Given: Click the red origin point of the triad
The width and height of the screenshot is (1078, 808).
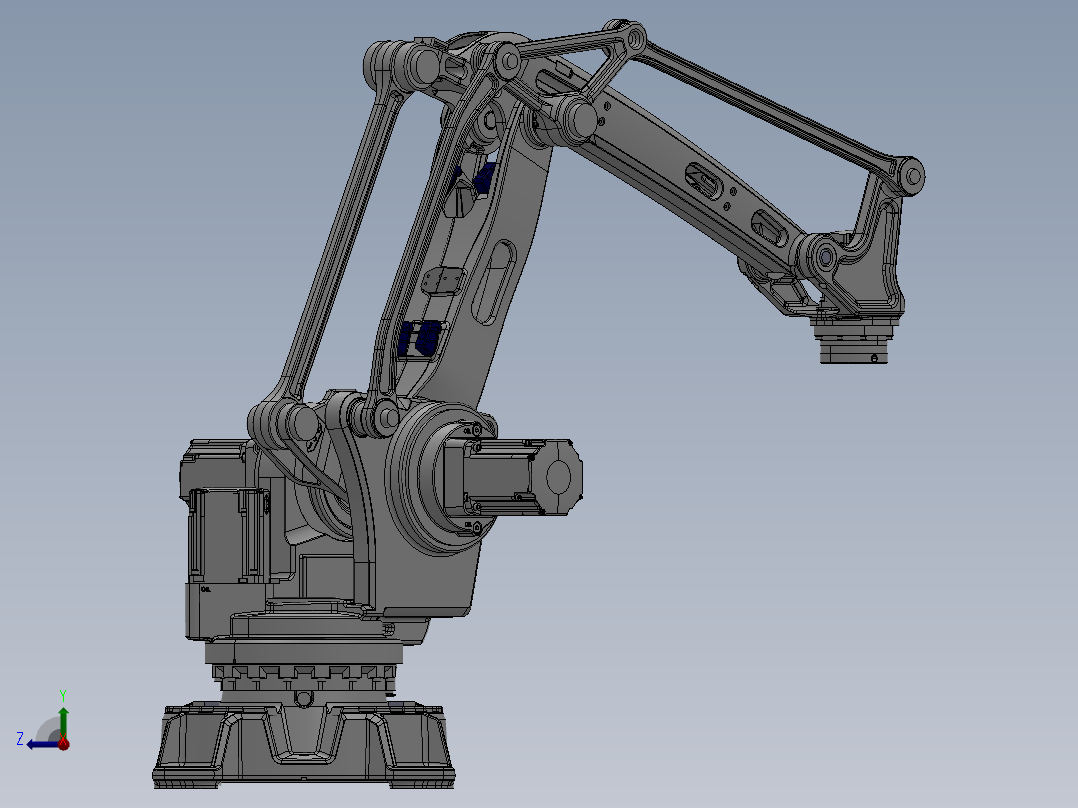Looking at the screenshot, I should tap(62, 744).
